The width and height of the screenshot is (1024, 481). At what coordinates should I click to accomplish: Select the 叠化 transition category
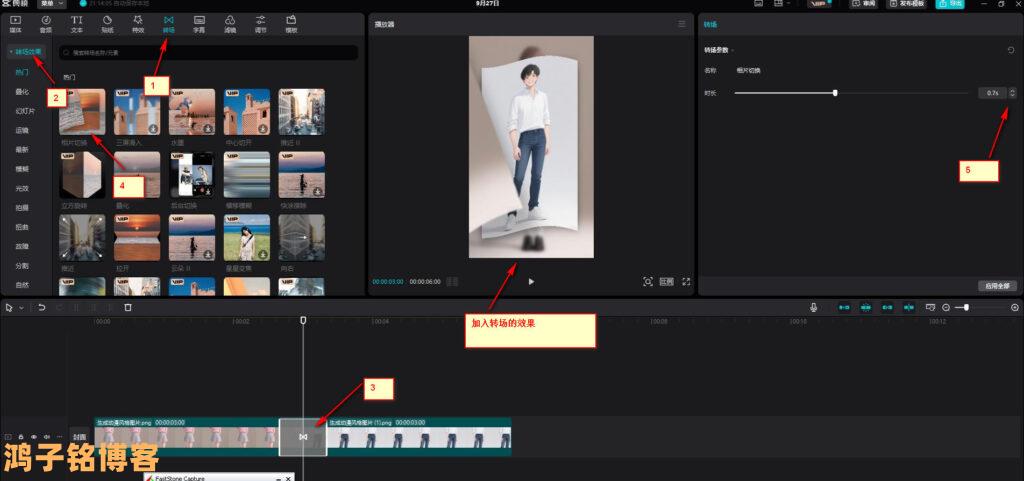click(22, 91)
